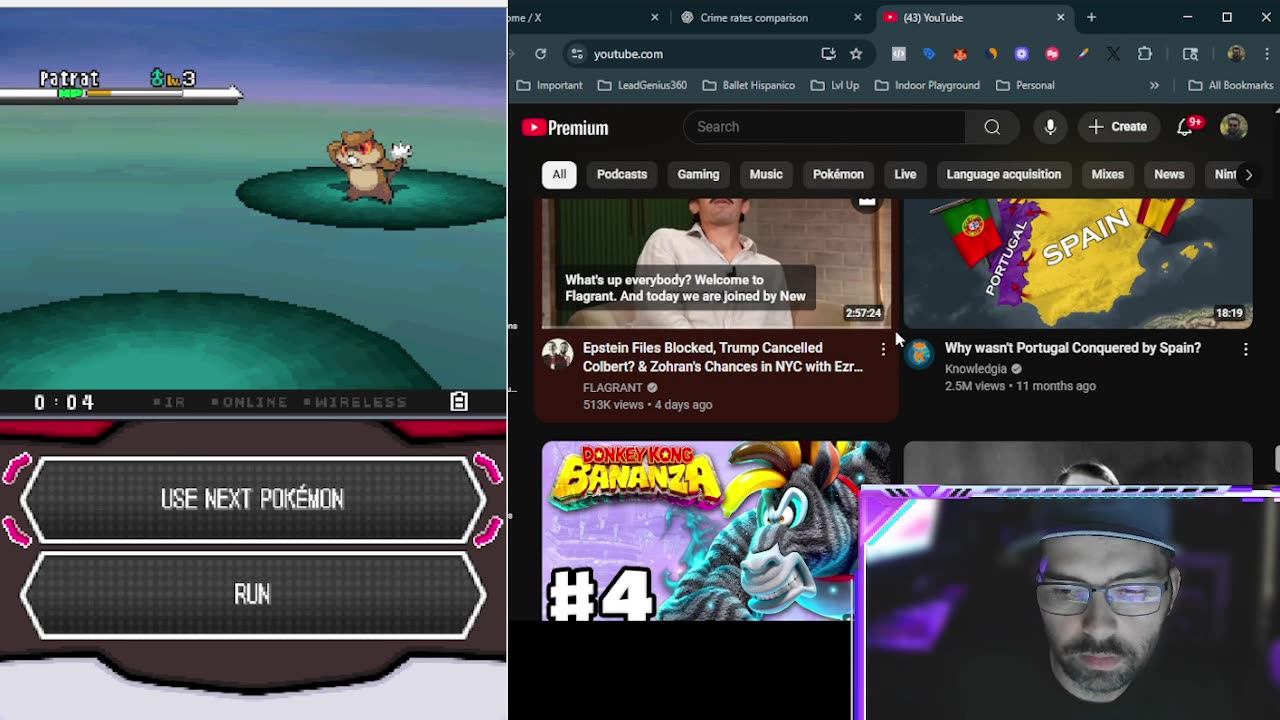Select the Music filter chip
The height and width of the screenshot is (720, 1280).
coord(766,174)
